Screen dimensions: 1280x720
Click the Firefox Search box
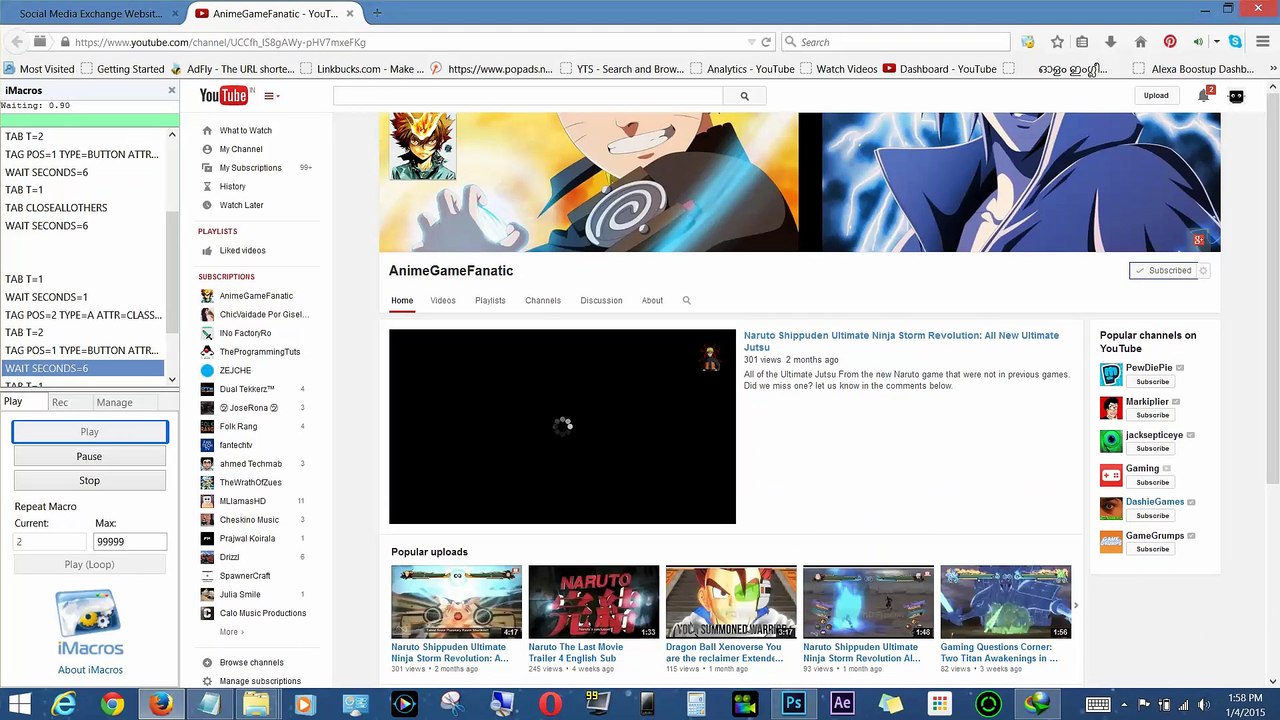(895, 42)
